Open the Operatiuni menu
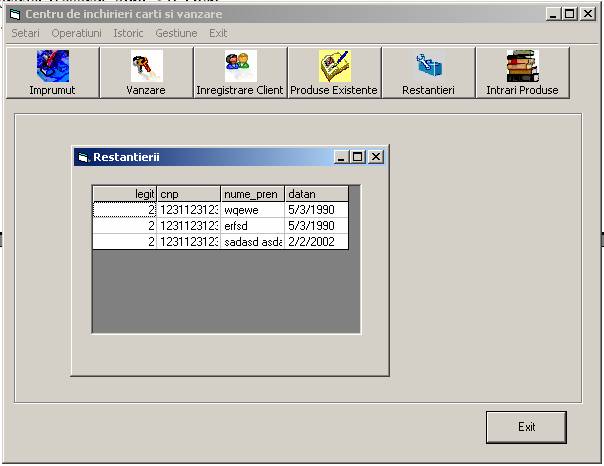This screenshot has height=466, width=604. [x=76, y=33]
